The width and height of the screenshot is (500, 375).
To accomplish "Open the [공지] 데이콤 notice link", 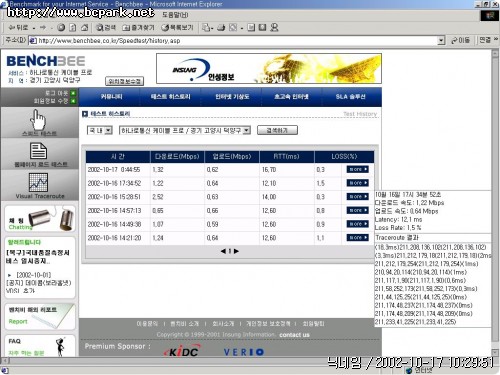I will (38, 286).
